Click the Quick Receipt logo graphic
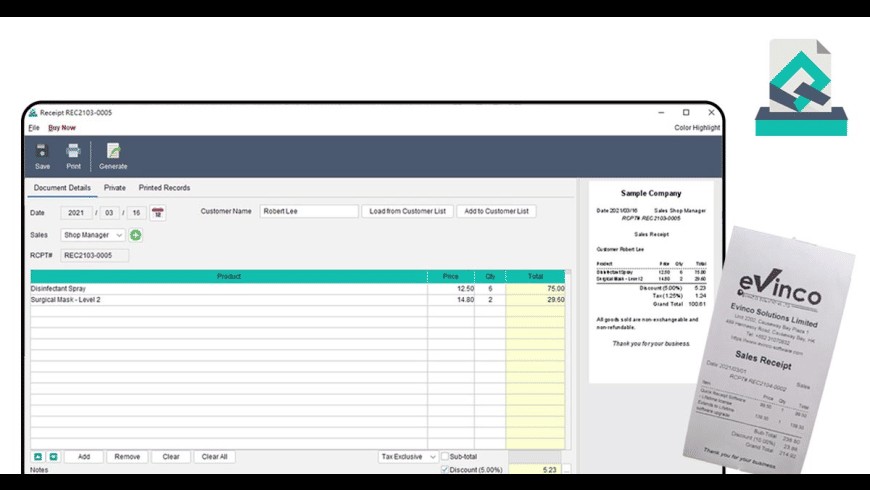870x490 pixels. 801,88
